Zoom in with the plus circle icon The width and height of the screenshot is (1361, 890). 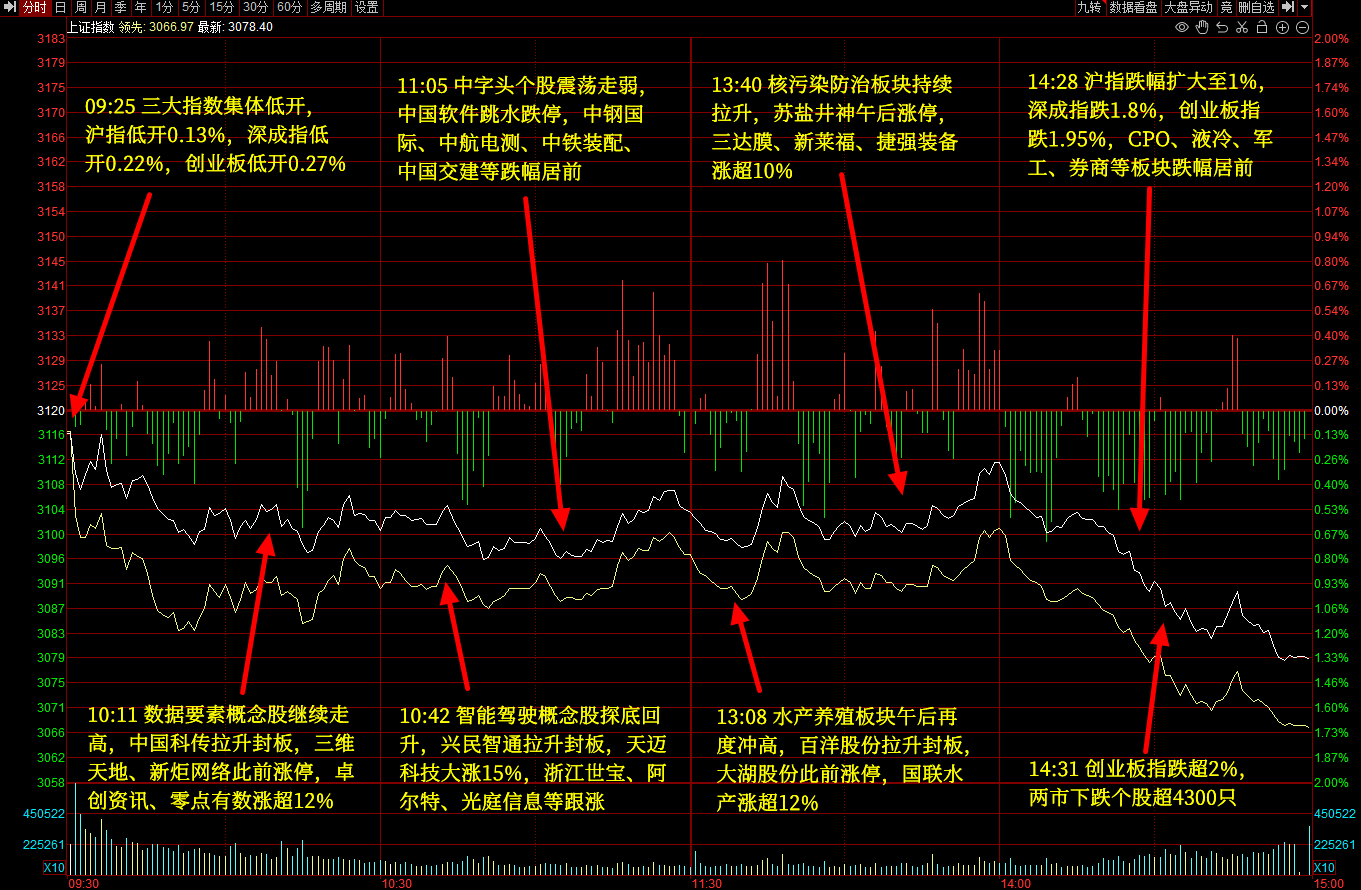click(x=1282, y=27)
